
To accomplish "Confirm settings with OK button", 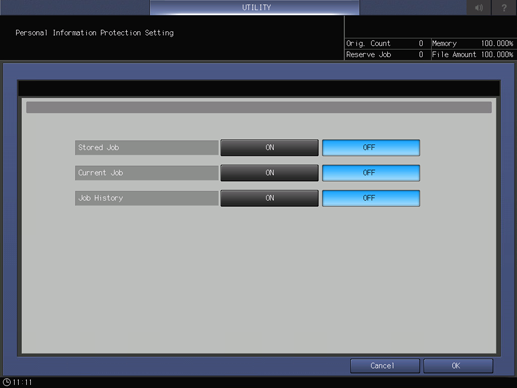I will click(458, 366).
